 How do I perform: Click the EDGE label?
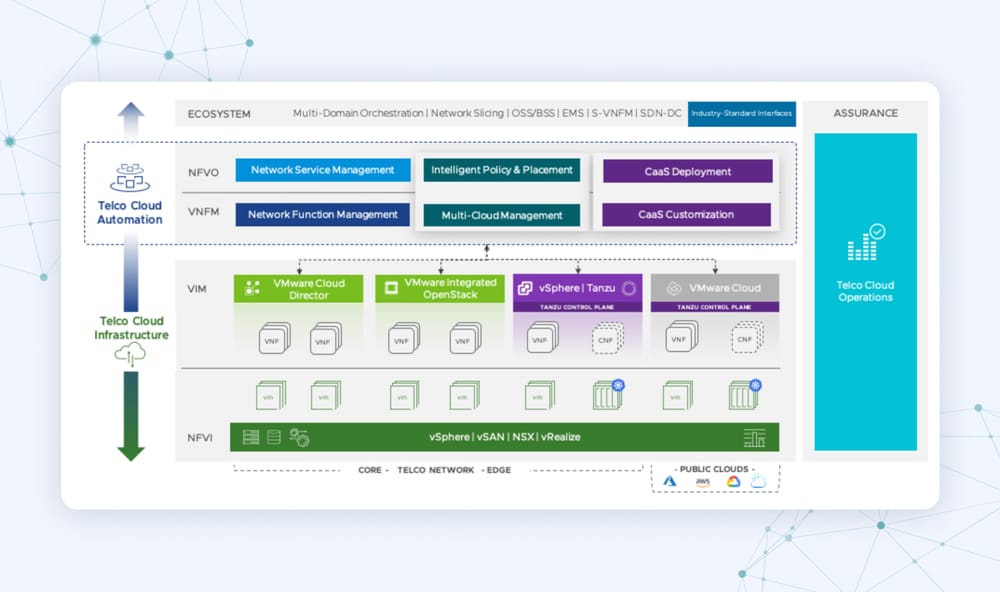coord(499,470)
